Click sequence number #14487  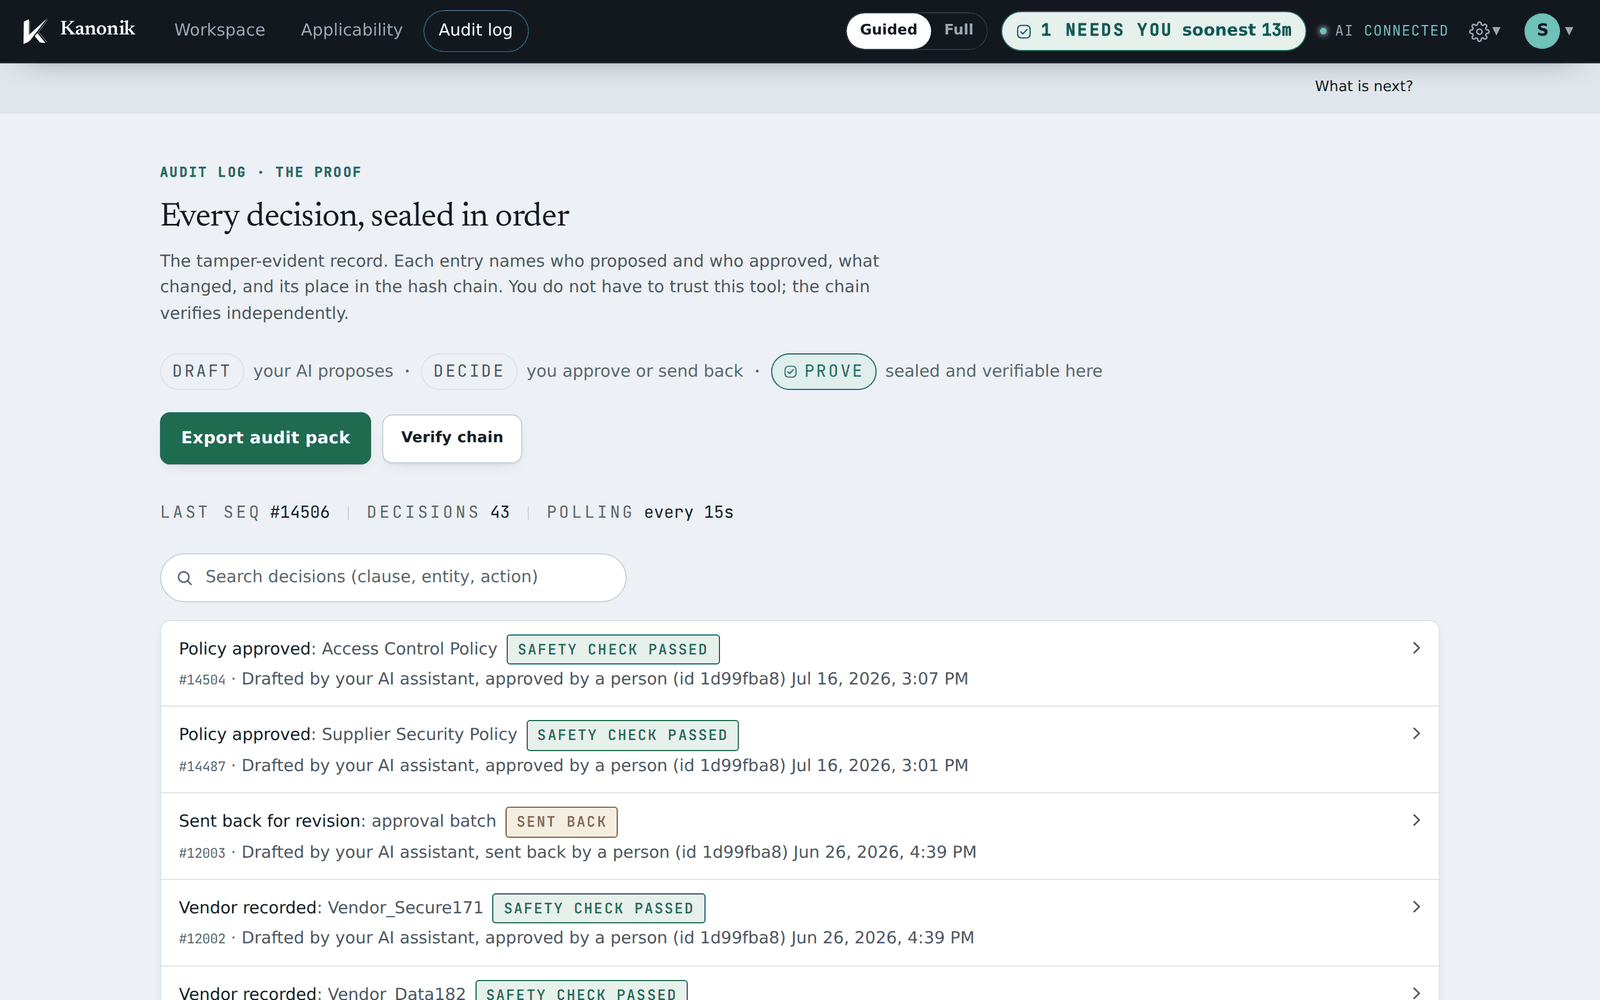tap(202, 767)
